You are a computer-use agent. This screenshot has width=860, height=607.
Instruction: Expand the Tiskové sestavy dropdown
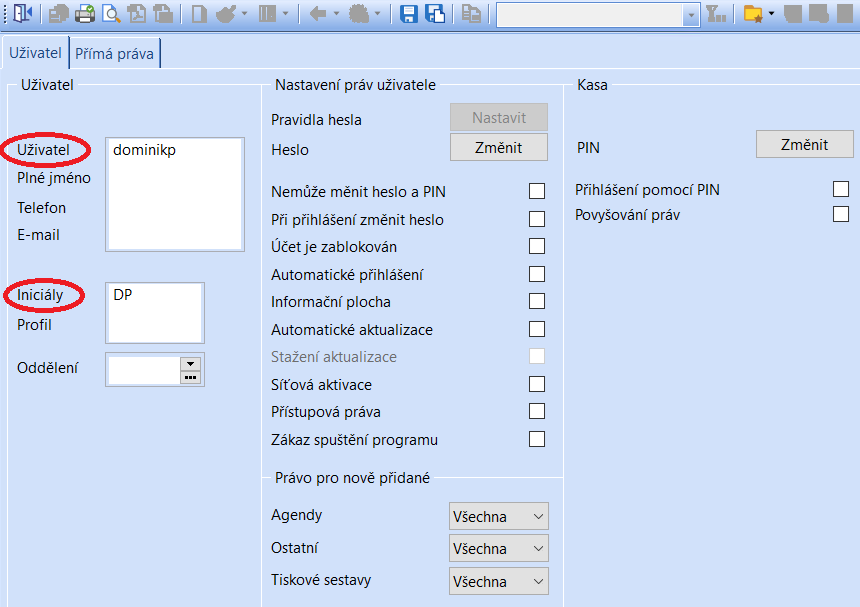pos(499,581)
